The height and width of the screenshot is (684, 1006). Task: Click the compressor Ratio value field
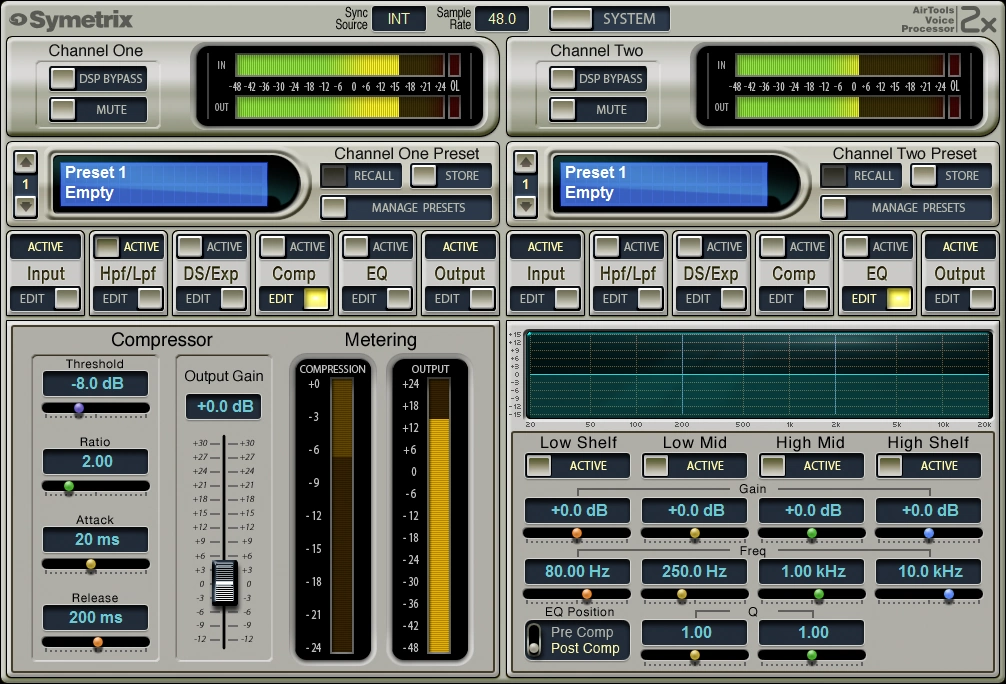[96, 461]
